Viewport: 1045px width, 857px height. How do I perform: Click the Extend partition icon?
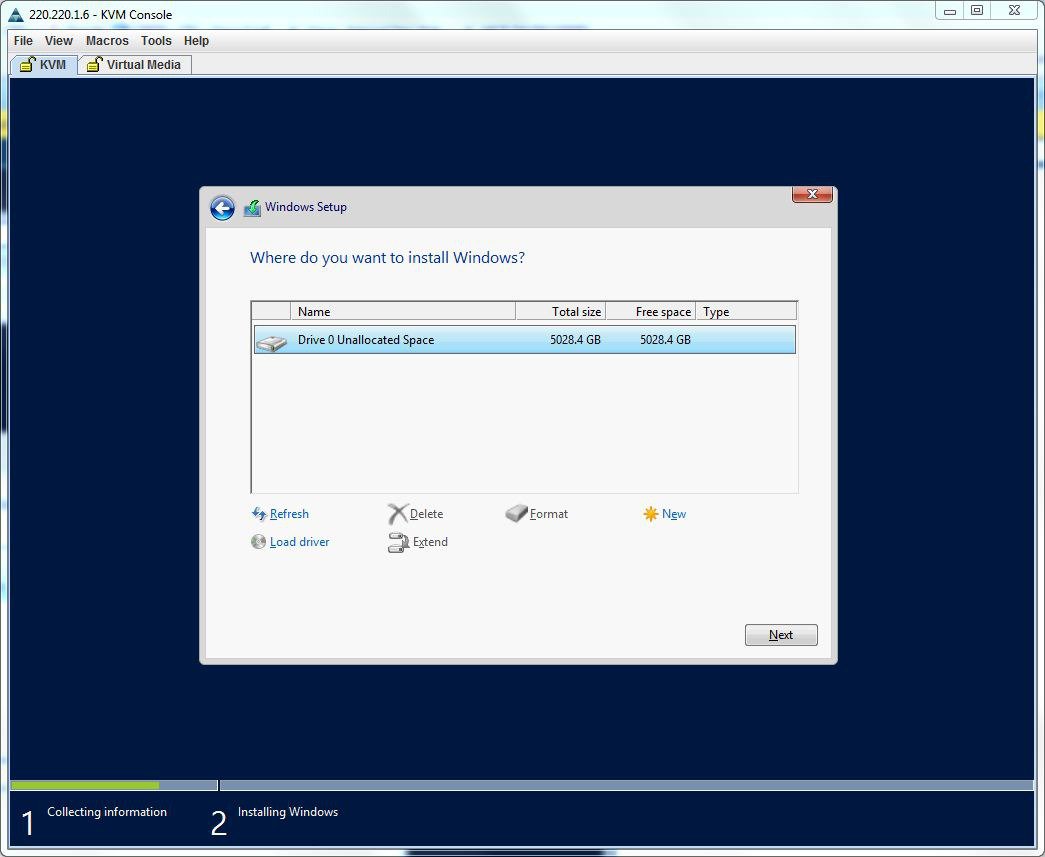click(398, 542)
